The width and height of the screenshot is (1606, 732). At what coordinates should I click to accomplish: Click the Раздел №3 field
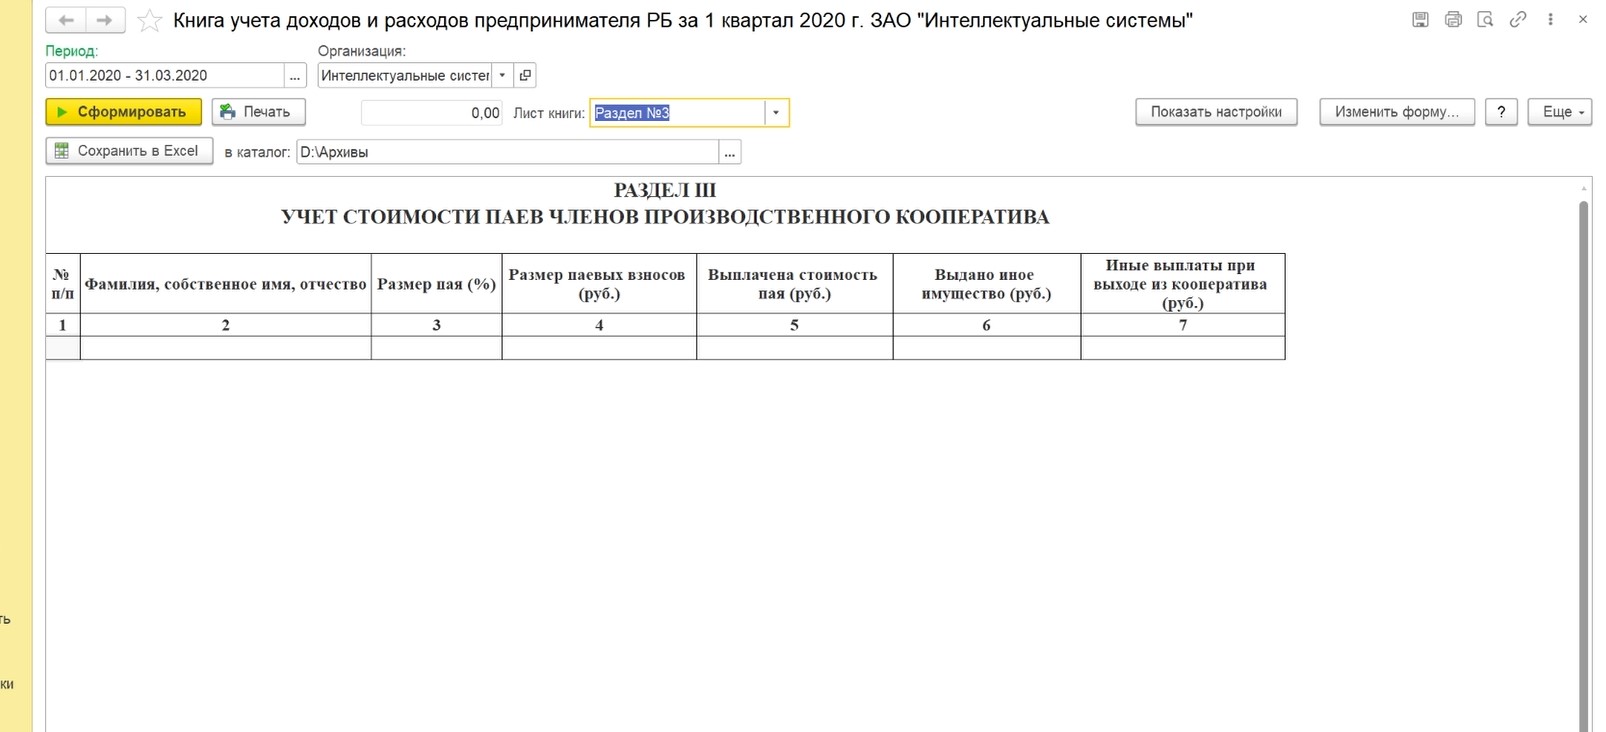pos(678,113)
